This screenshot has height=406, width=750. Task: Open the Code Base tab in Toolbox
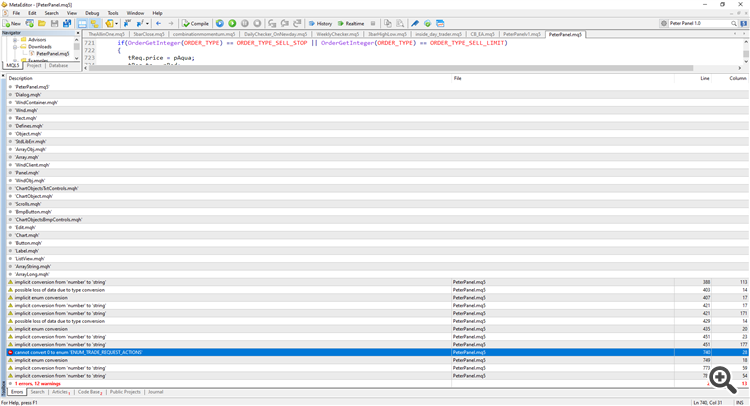90,392
